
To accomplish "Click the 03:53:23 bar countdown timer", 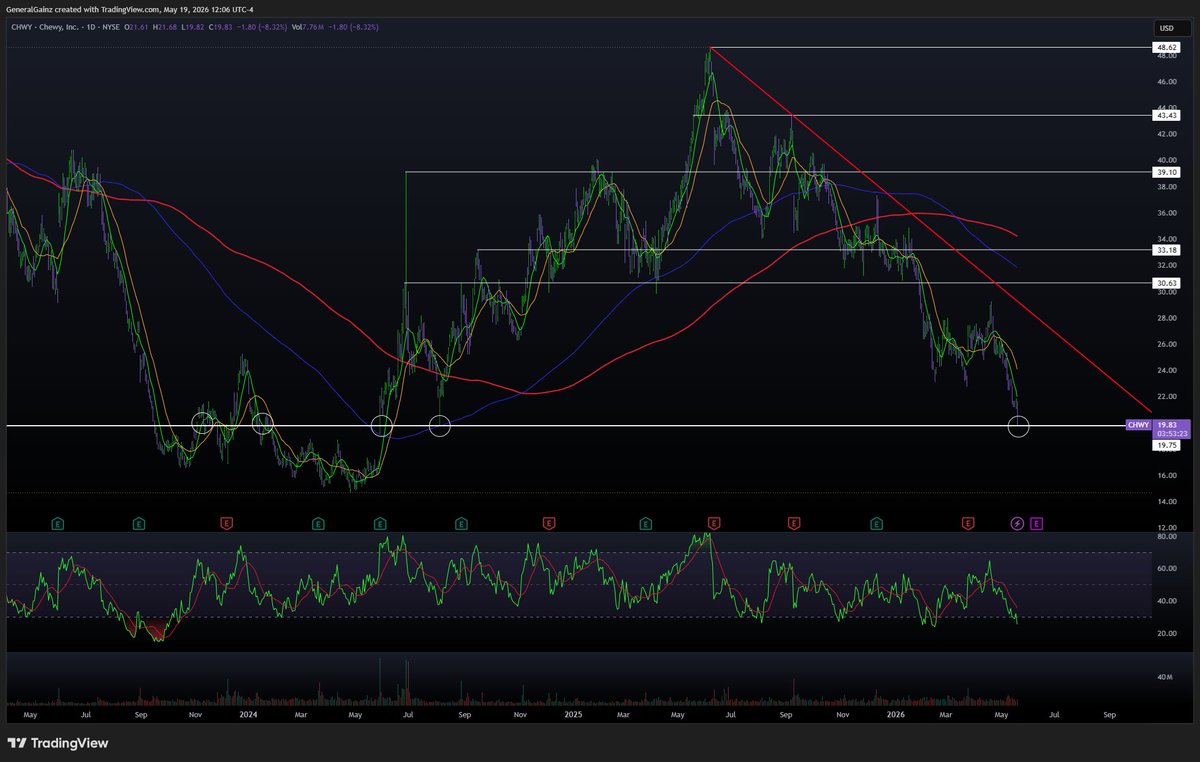I will click(1171, 435).
